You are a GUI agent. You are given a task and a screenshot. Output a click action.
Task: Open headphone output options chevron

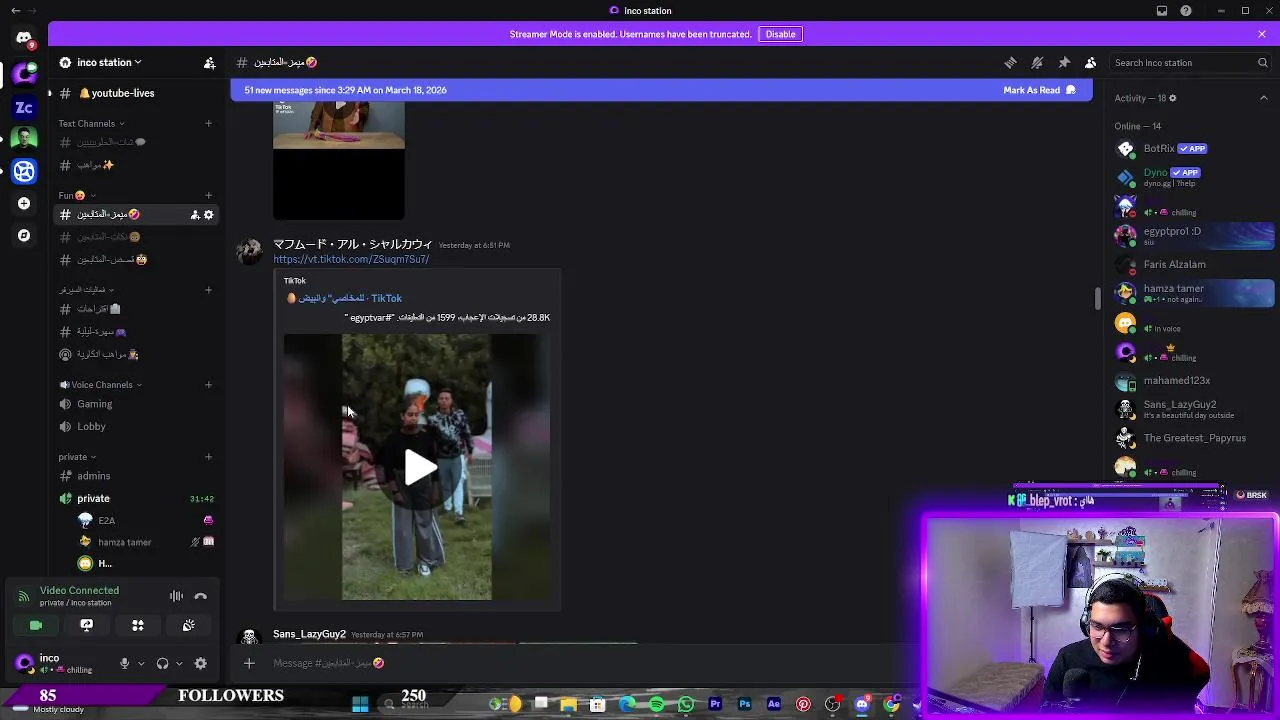coord(179,663)
